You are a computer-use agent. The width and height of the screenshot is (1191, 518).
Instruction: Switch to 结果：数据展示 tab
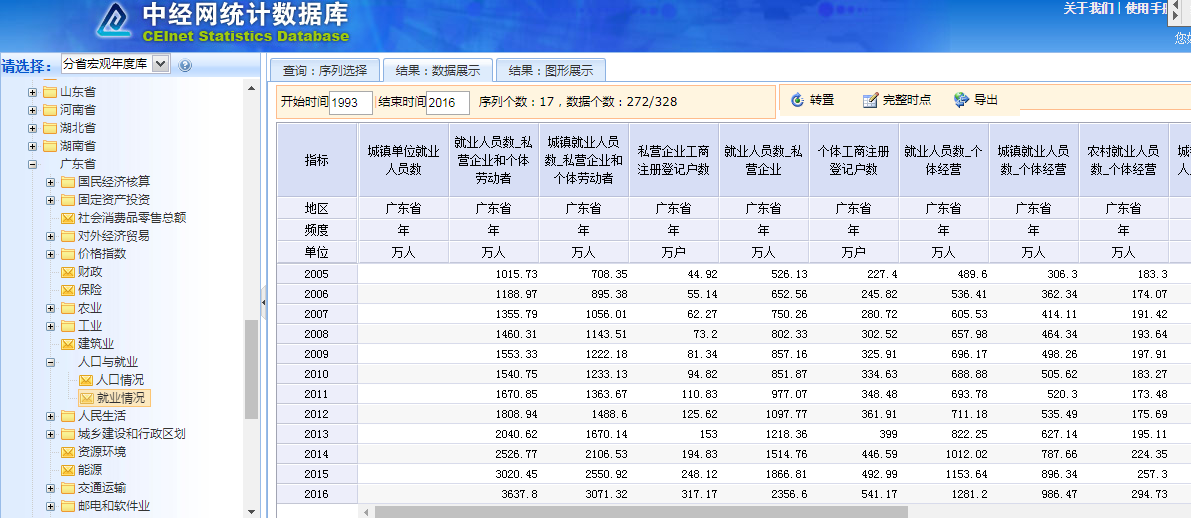[x=438, y=71]
